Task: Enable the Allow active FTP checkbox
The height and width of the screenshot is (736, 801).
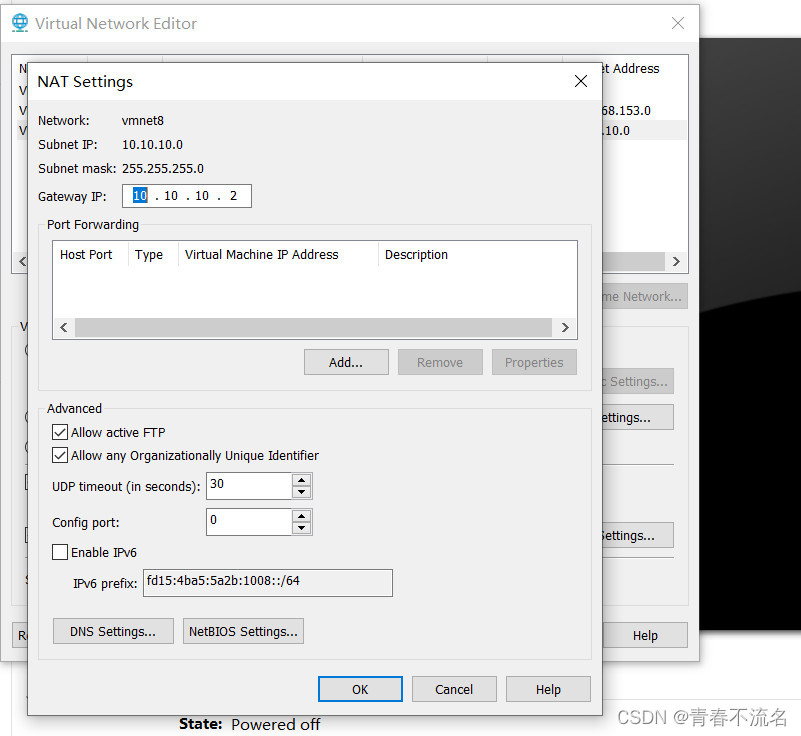Action: [x=60, y=432]
